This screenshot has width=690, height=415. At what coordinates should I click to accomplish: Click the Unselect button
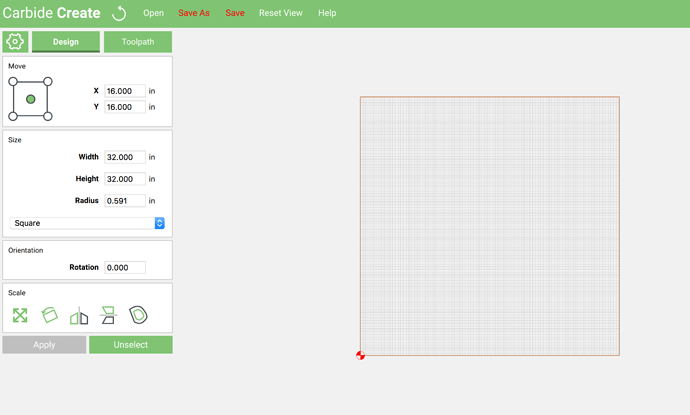pos(131,345)
